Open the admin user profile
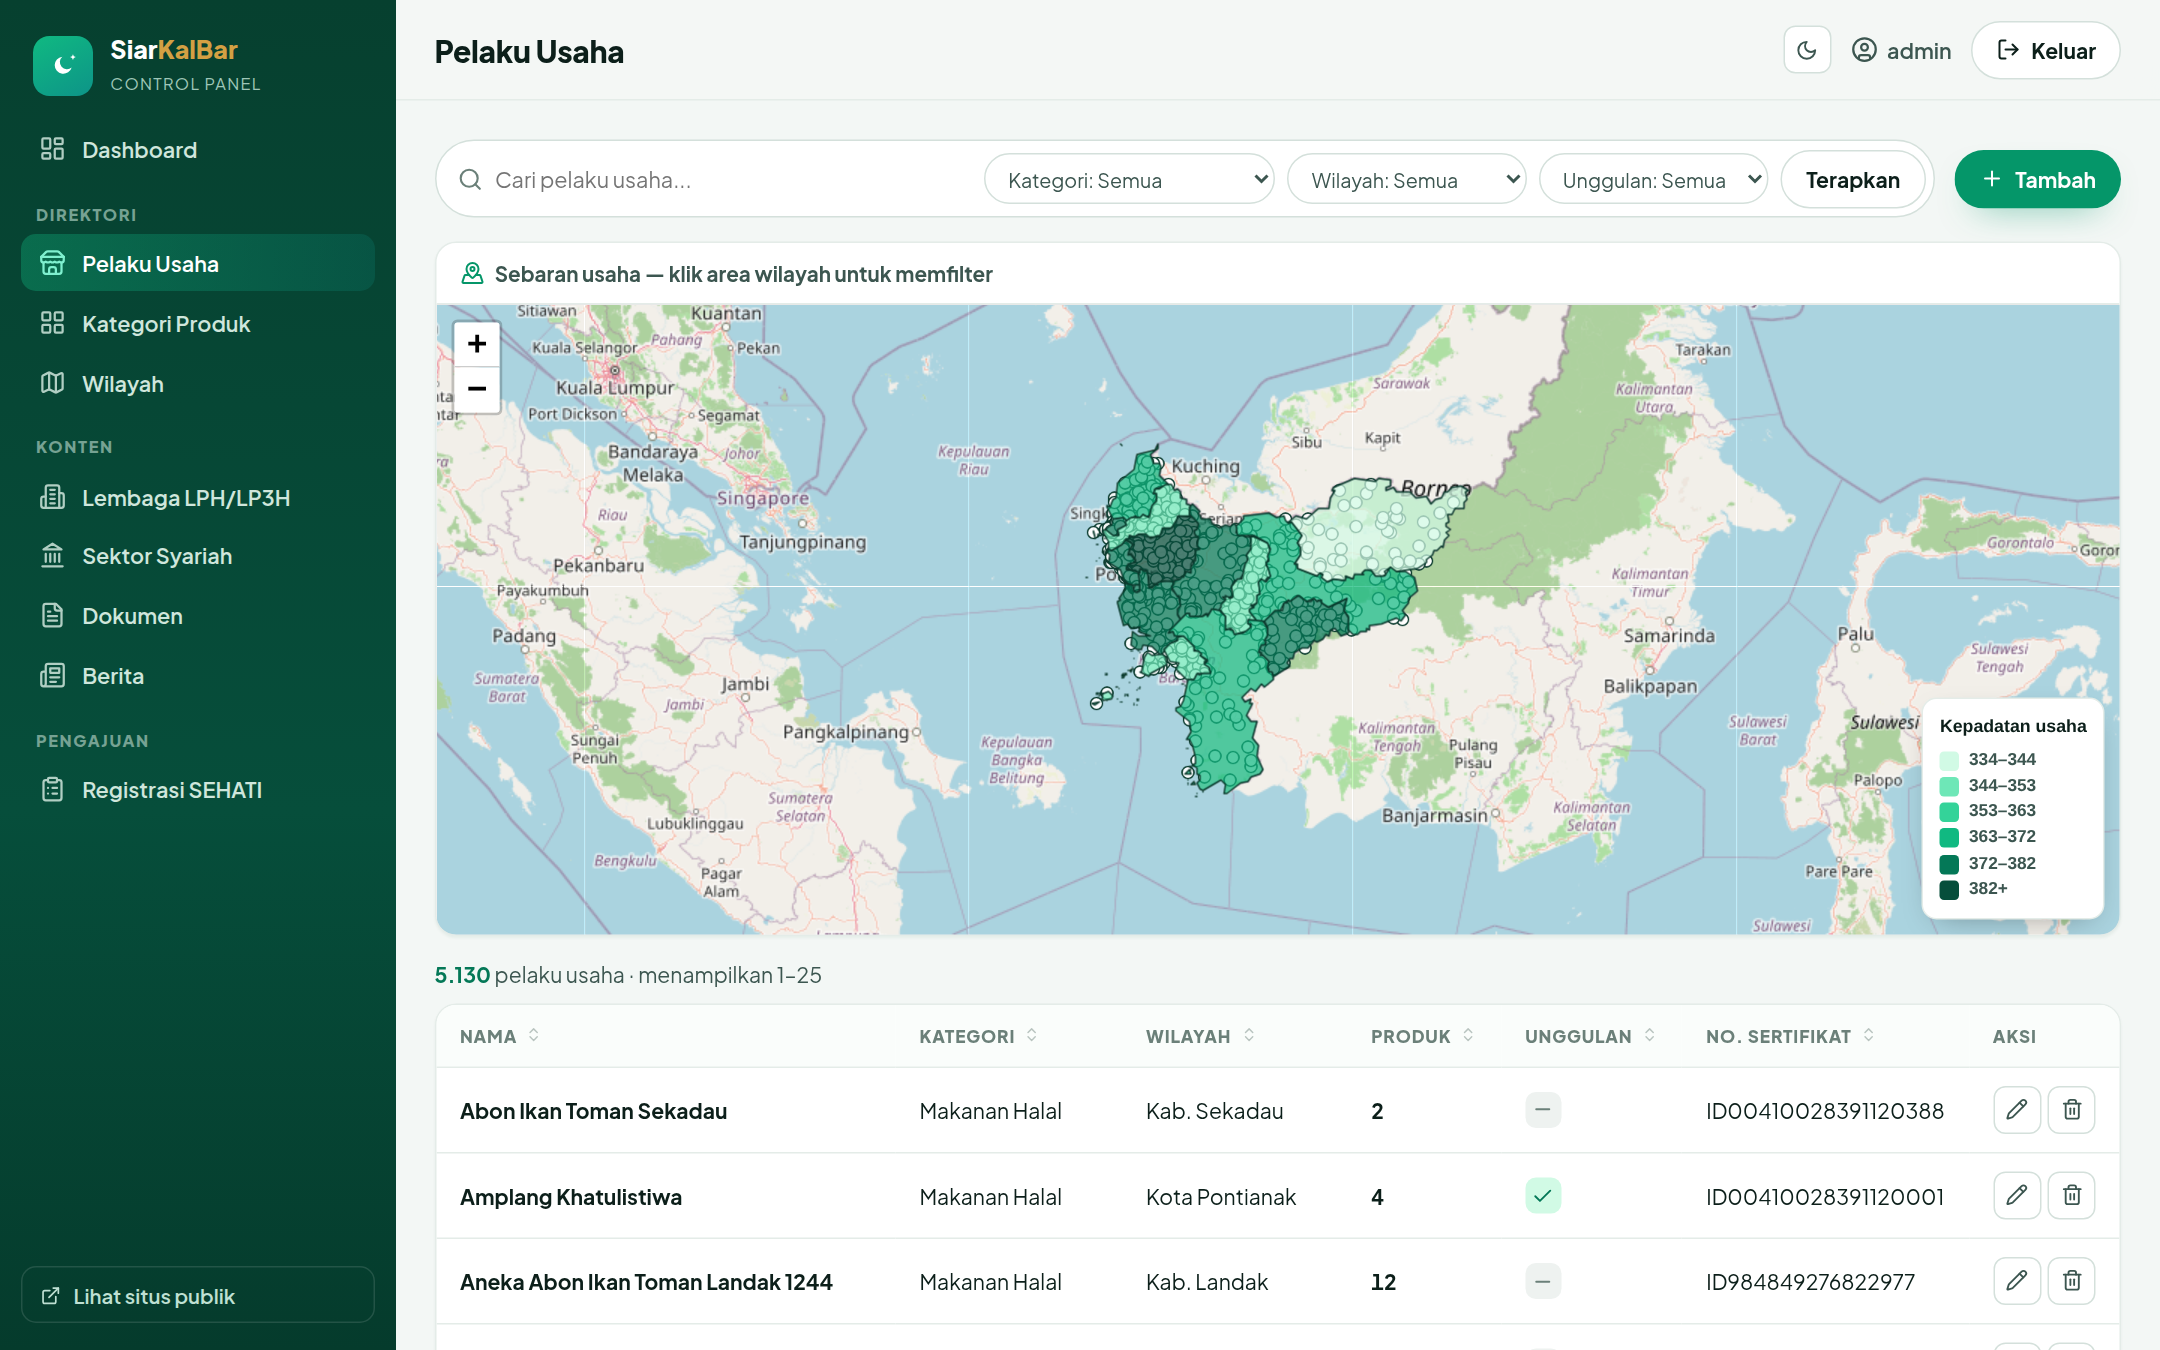Image resolution: width=2160 pixels, height=1350 pixels. tap(1901, 50)
